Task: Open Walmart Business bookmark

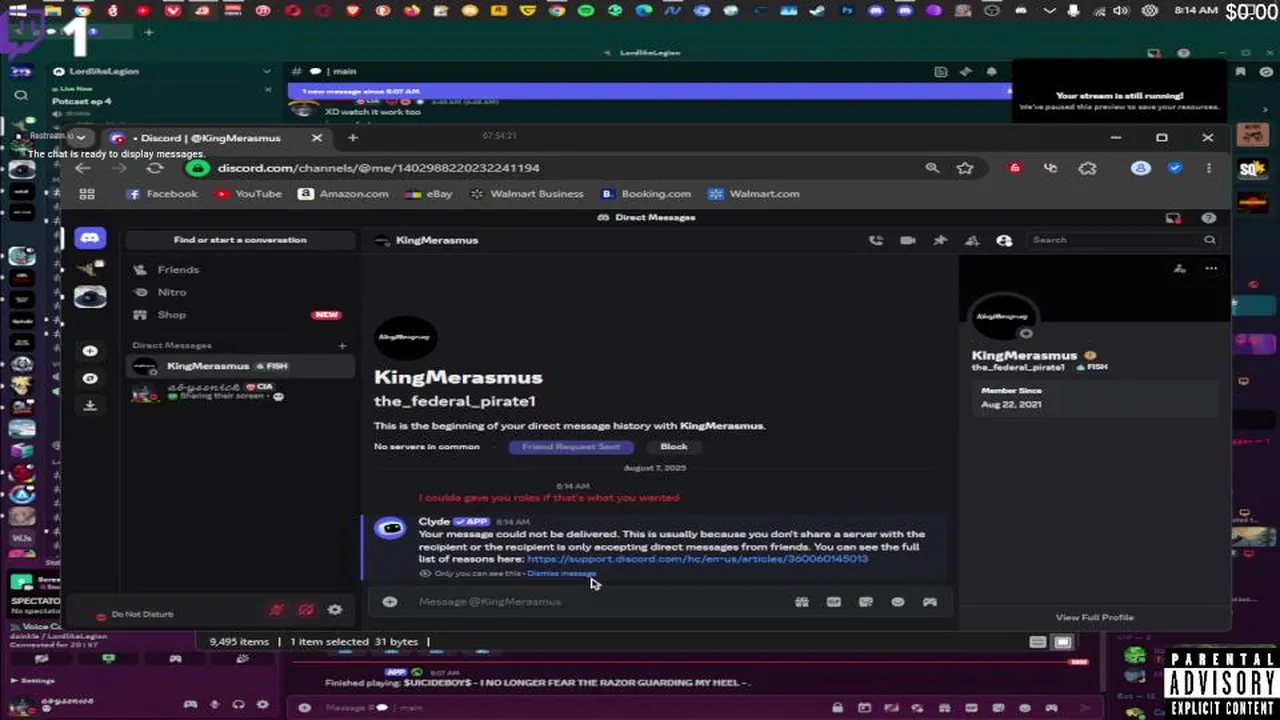Action: point(526,194)
